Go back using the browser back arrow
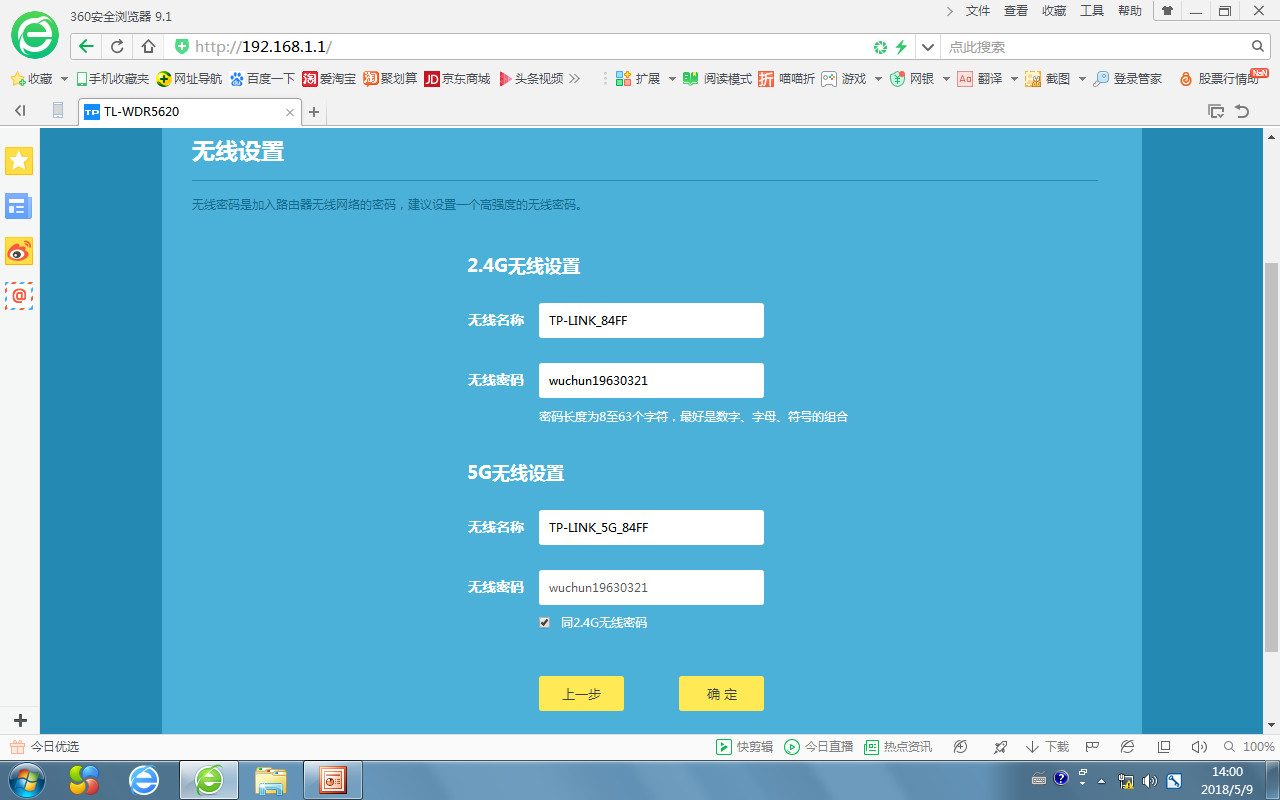Screen dimensions: 1280x800 point(87,47)
